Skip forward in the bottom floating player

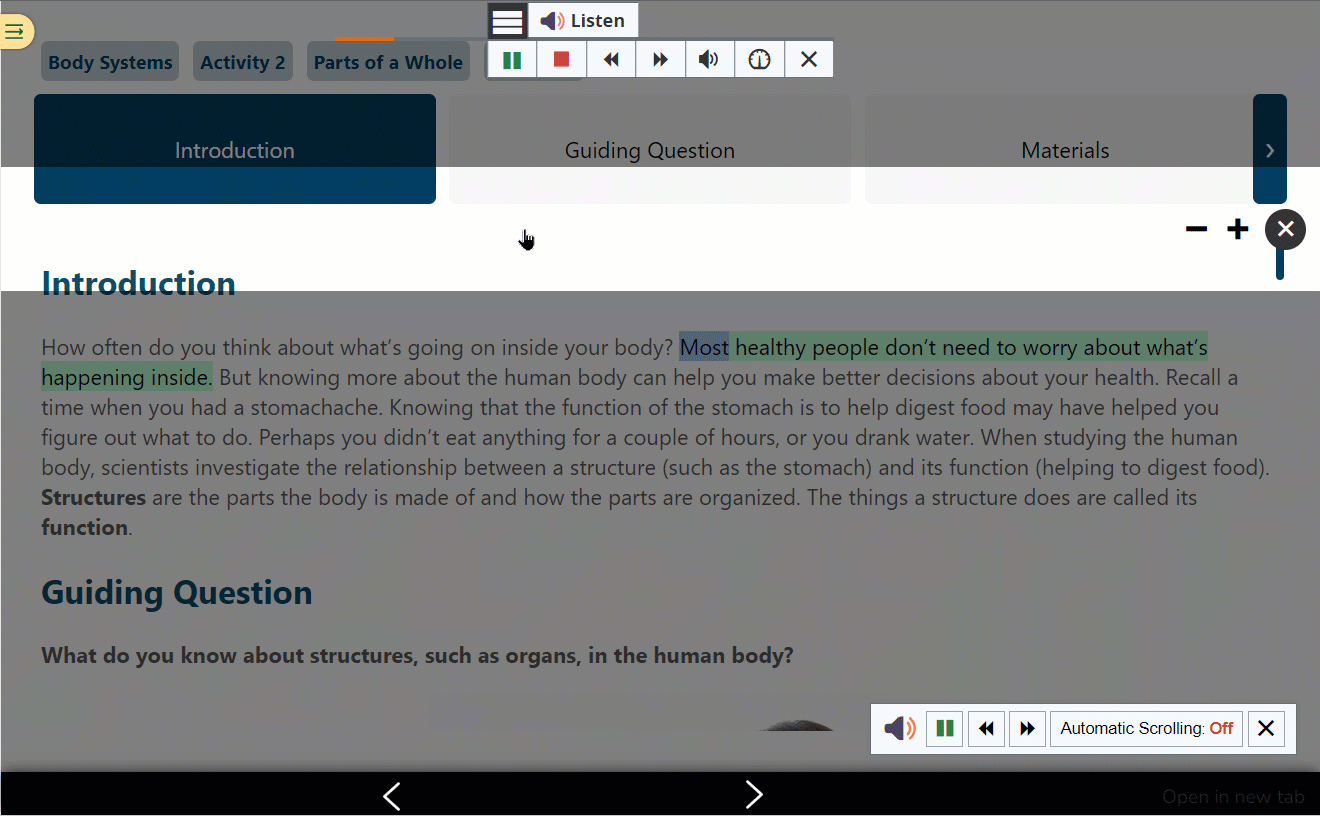point(1027,729)
